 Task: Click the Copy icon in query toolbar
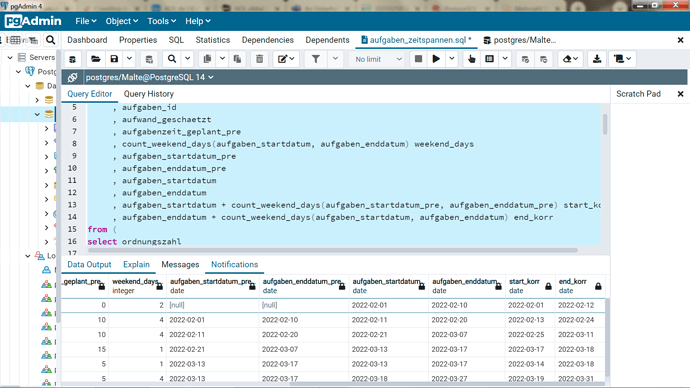207,59
